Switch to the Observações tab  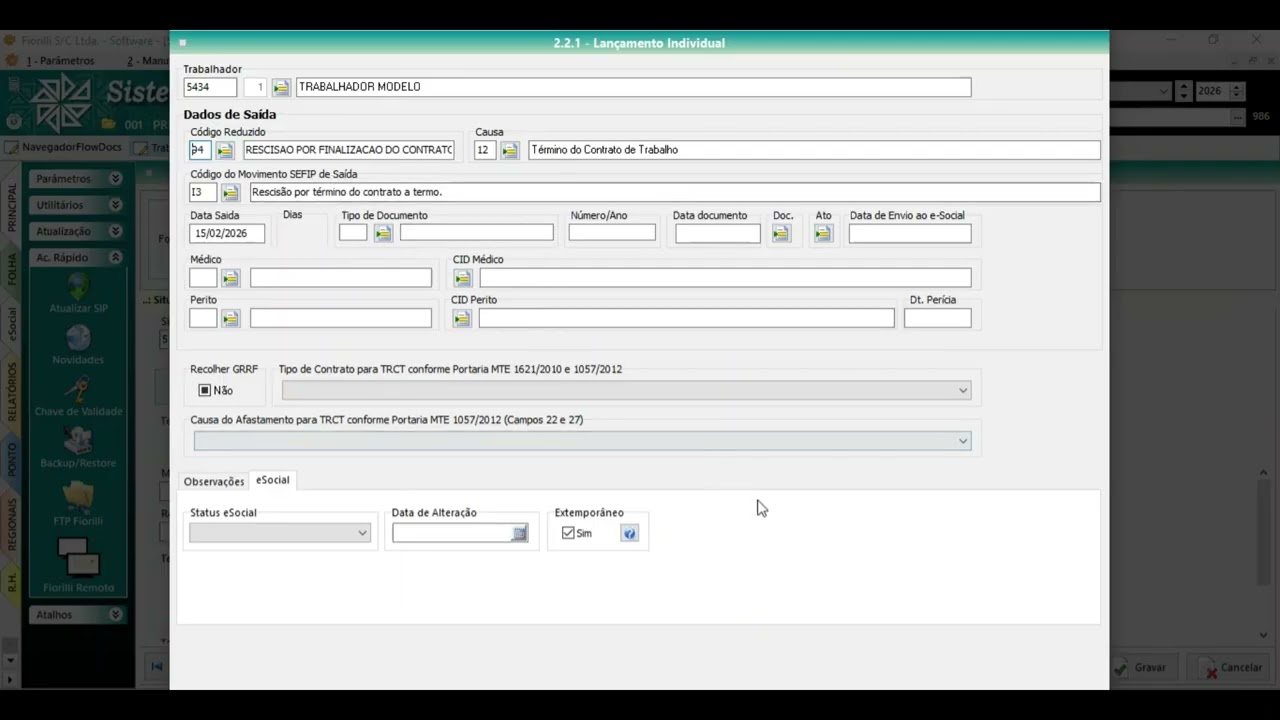[214, 482]
